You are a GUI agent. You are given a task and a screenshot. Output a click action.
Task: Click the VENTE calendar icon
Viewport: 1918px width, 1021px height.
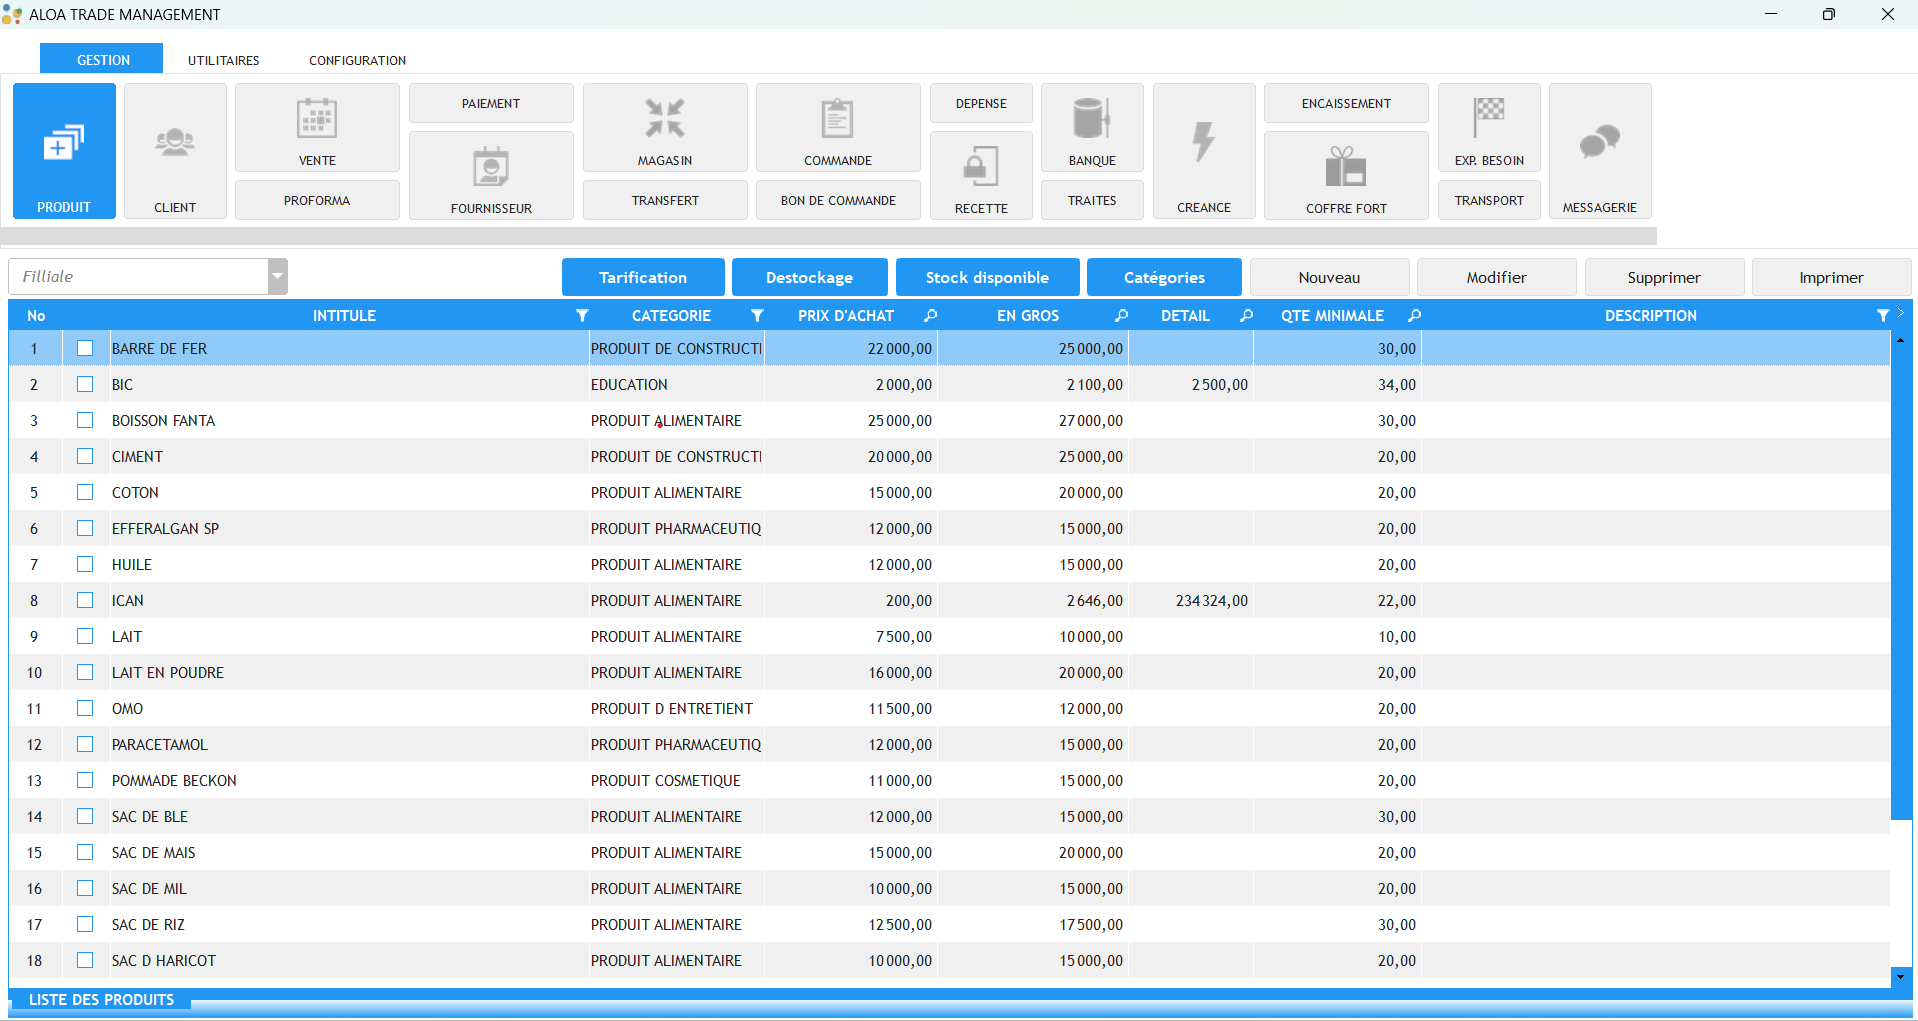click(317, 120)
